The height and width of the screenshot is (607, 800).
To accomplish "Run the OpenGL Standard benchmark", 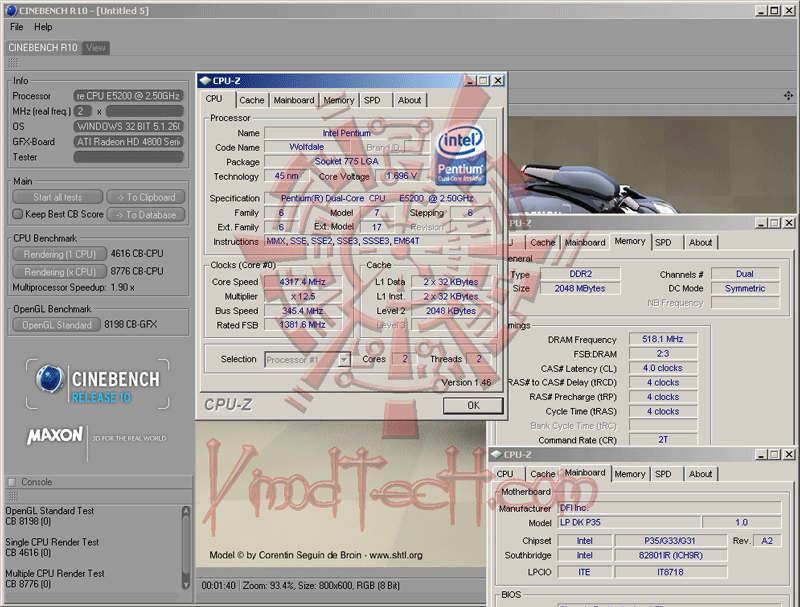I will (57, 325).
